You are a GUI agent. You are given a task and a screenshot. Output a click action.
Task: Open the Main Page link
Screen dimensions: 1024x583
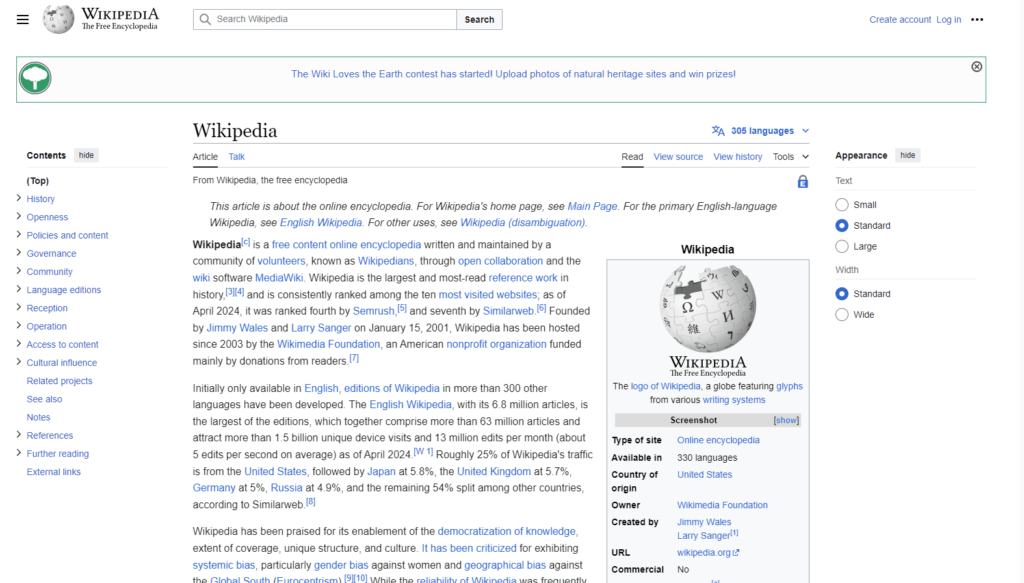click(x=592, y=206)
